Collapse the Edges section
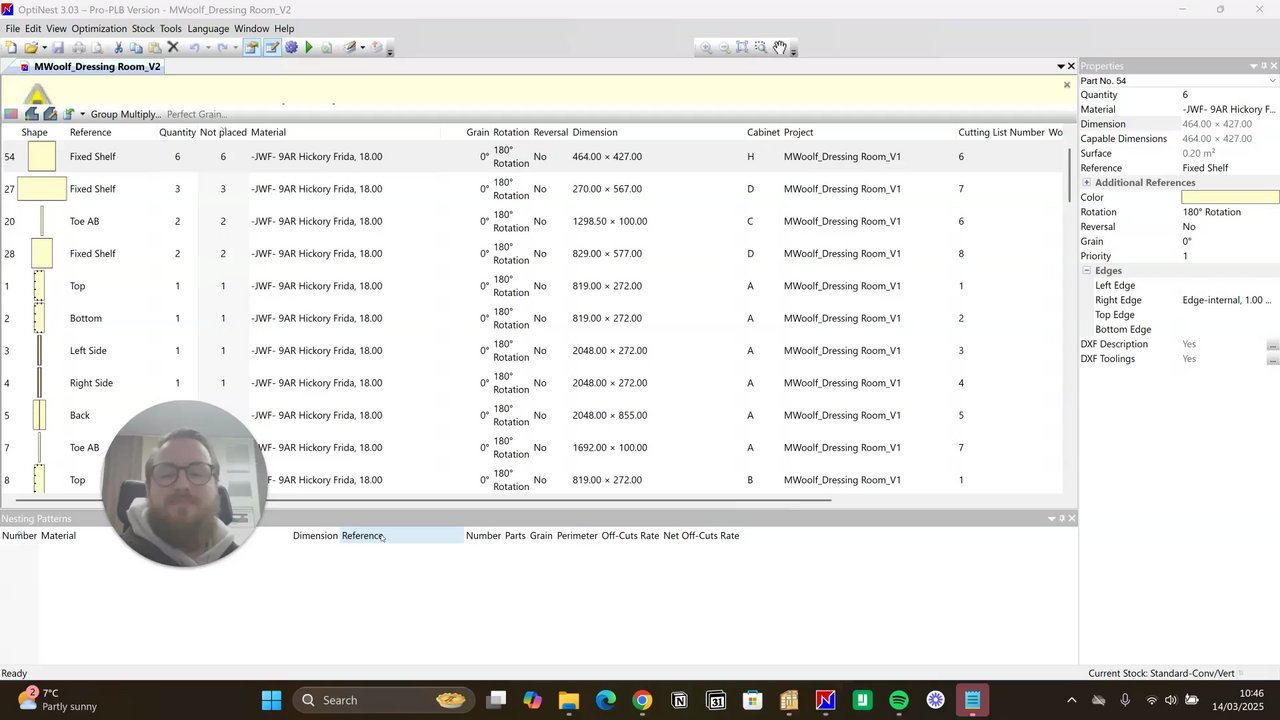This screenshot has width=1280, height=720. pyautogui.click(x=1087, y=271)
